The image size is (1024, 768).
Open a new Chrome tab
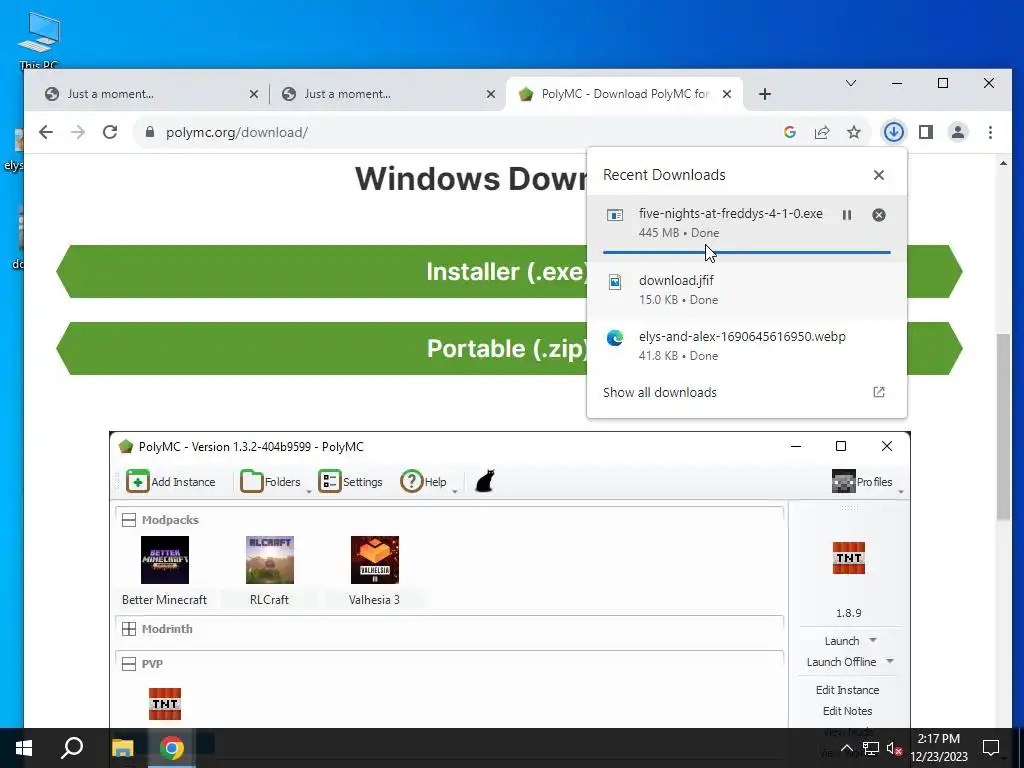(765, 94)
